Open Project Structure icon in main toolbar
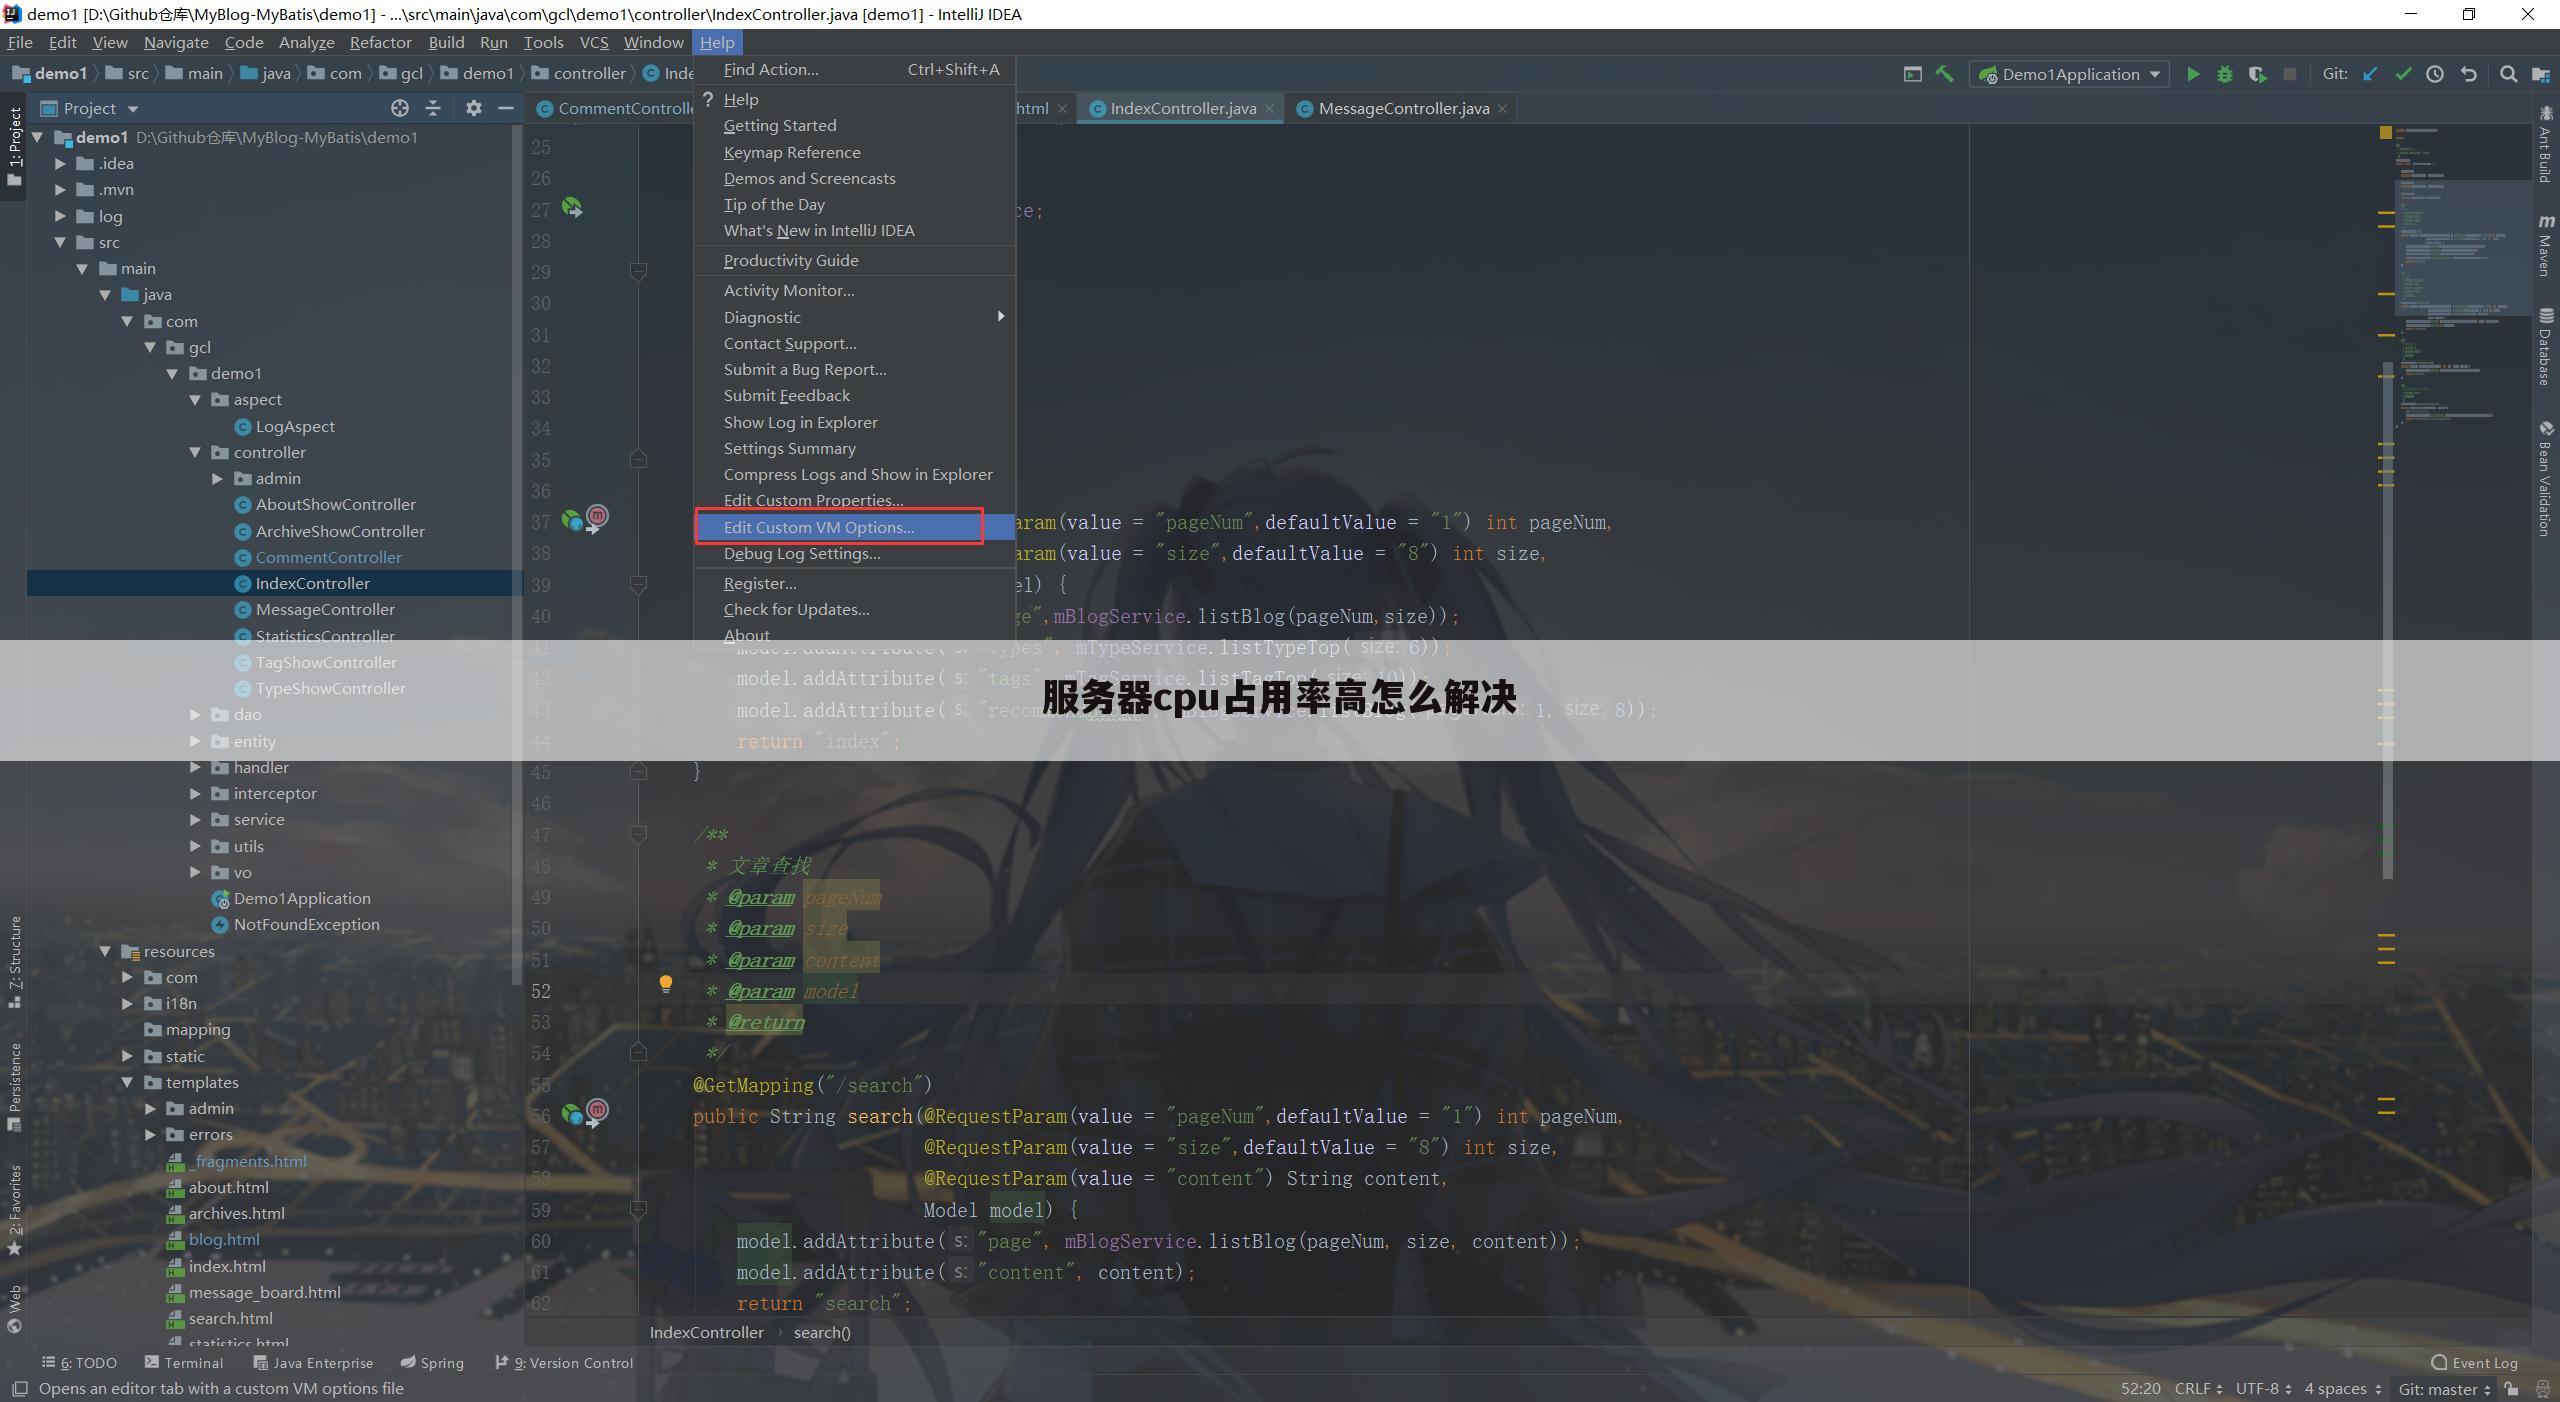The height and width of the screenshot is (1402, 2560). pyautogui.click(x=2540, y=74)
